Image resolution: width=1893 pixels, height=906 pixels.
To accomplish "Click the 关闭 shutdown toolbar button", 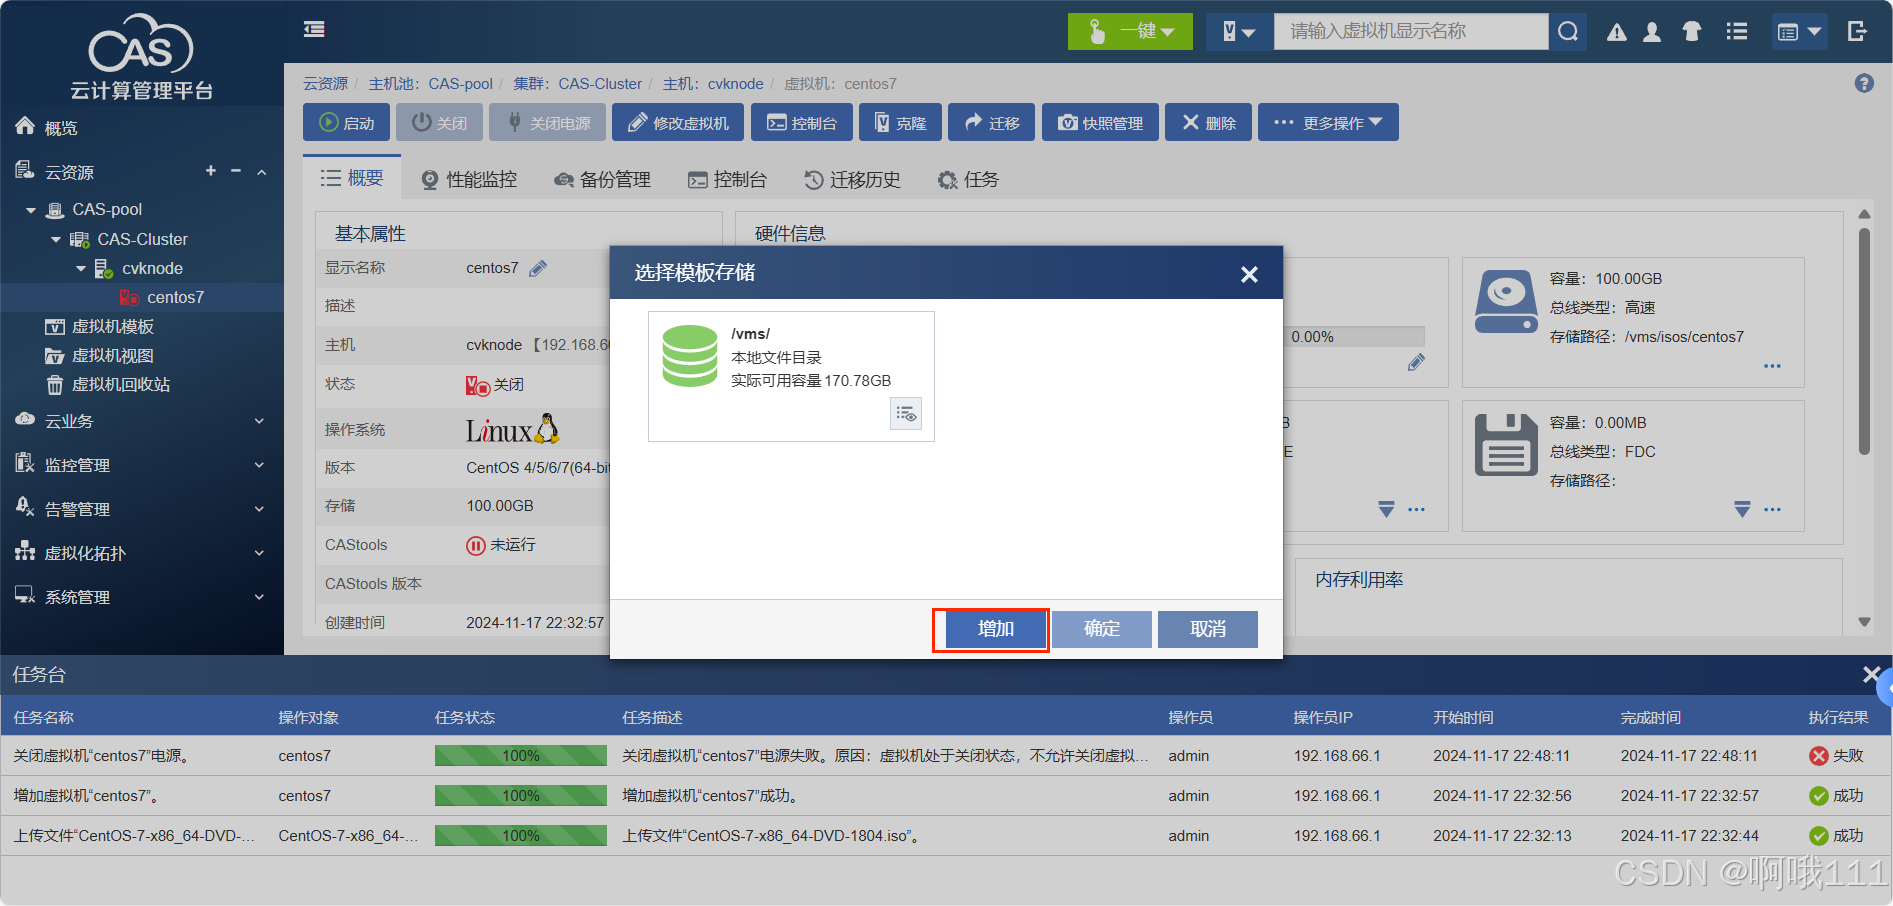I will pos(439,122).
